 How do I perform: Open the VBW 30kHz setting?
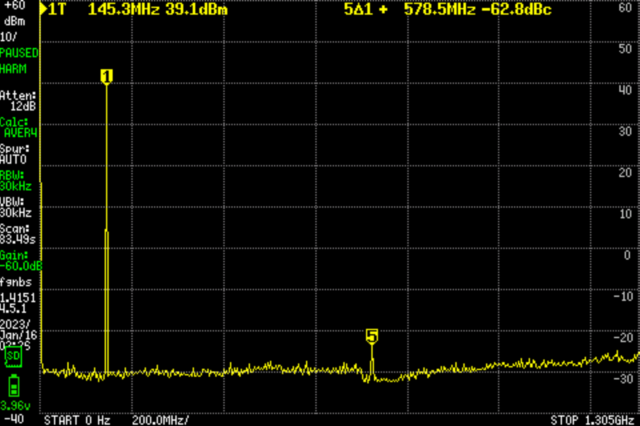point(16,207)
